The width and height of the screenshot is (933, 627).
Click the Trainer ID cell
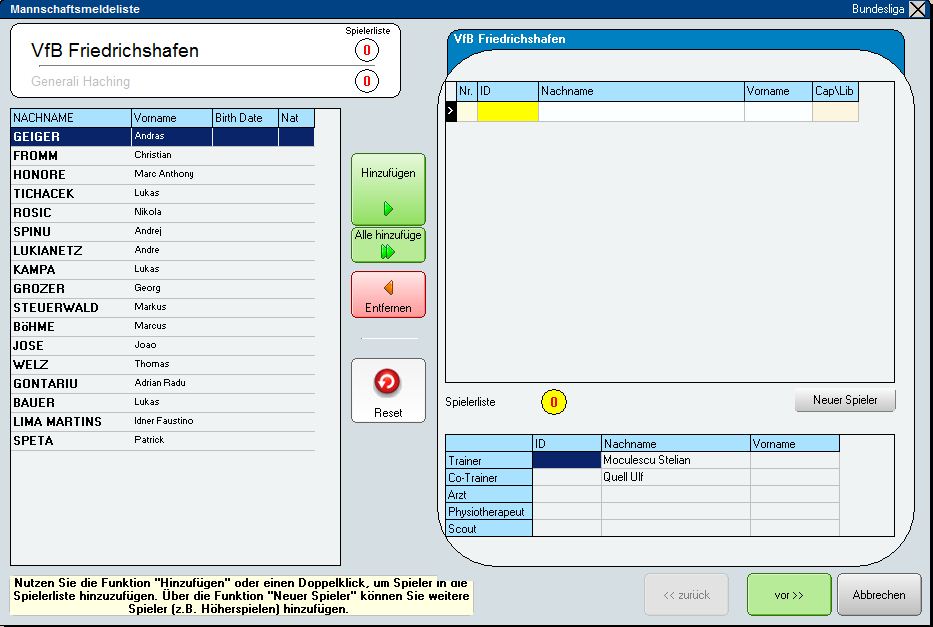click(x=566, y=460)
